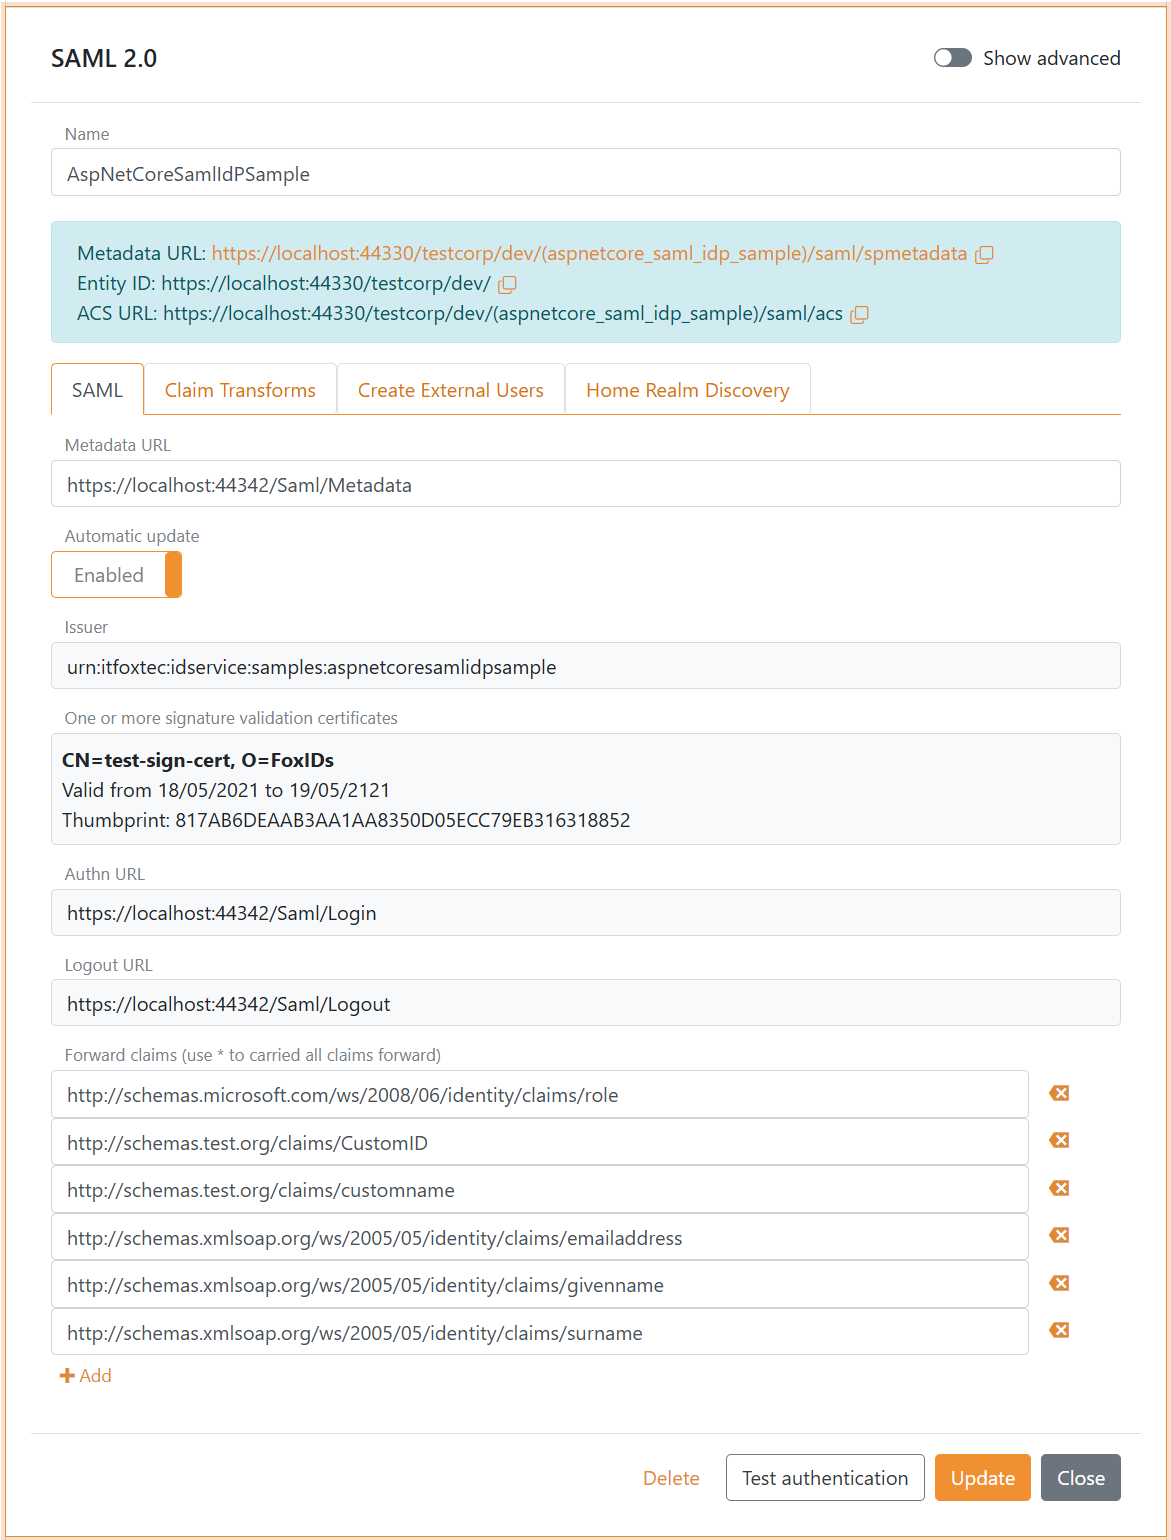This screenshot has width=1171, height=1540.
Task: Copy the ACS URL via its copy icon
Action: point(859,314)
